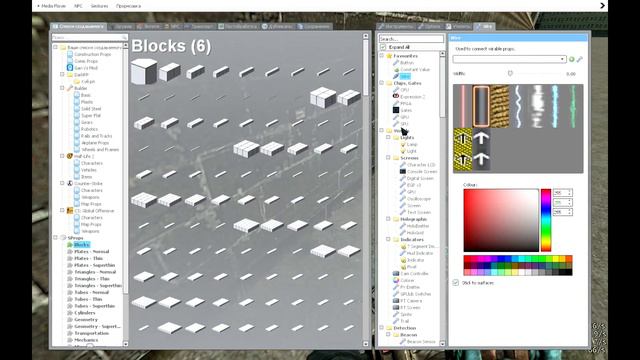Select the highlighted Wire tool
The height and width of the screenshot is (360, 640).
click(404, 76)
